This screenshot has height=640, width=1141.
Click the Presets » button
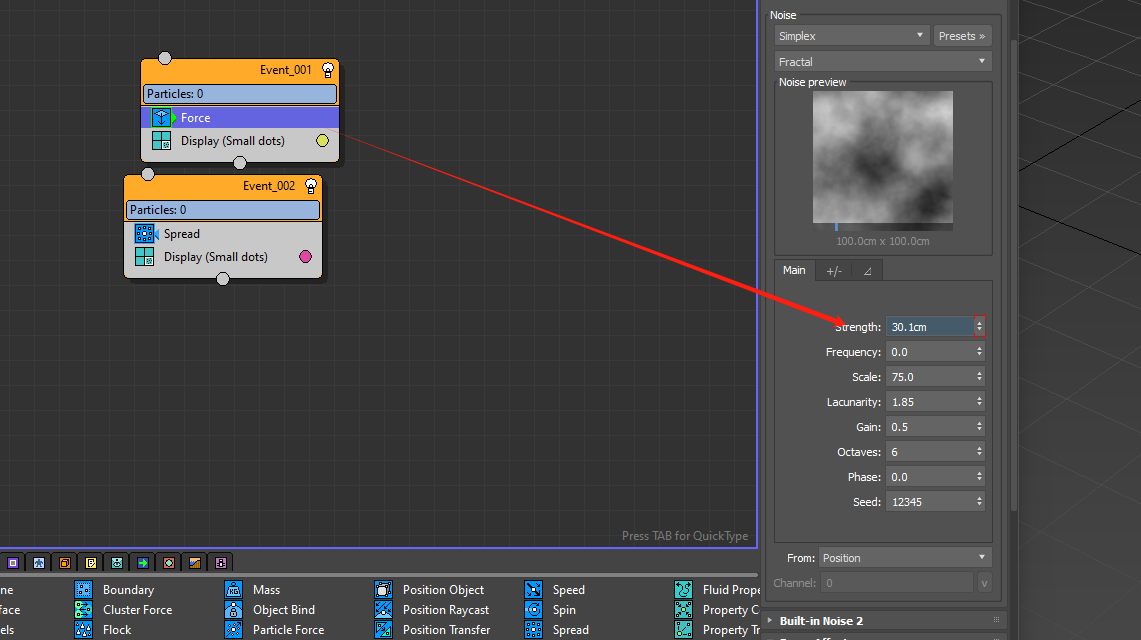click(962, 36)
